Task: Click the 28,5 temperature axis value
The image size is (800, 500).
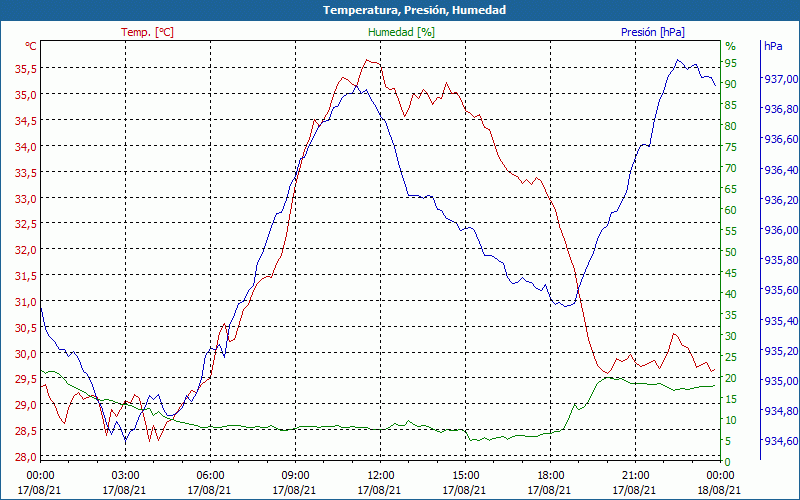Action: point(25,432)
